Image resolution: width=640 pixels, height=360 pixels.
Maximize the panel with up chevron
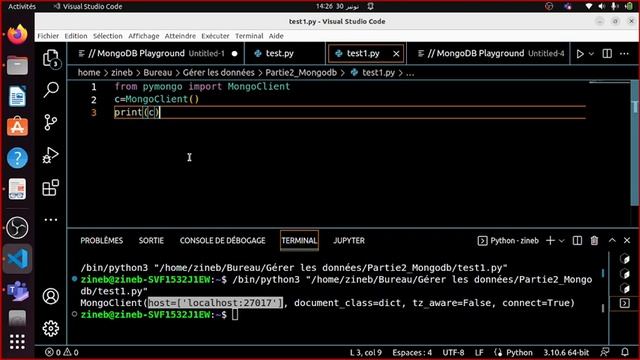coord(612,241)
